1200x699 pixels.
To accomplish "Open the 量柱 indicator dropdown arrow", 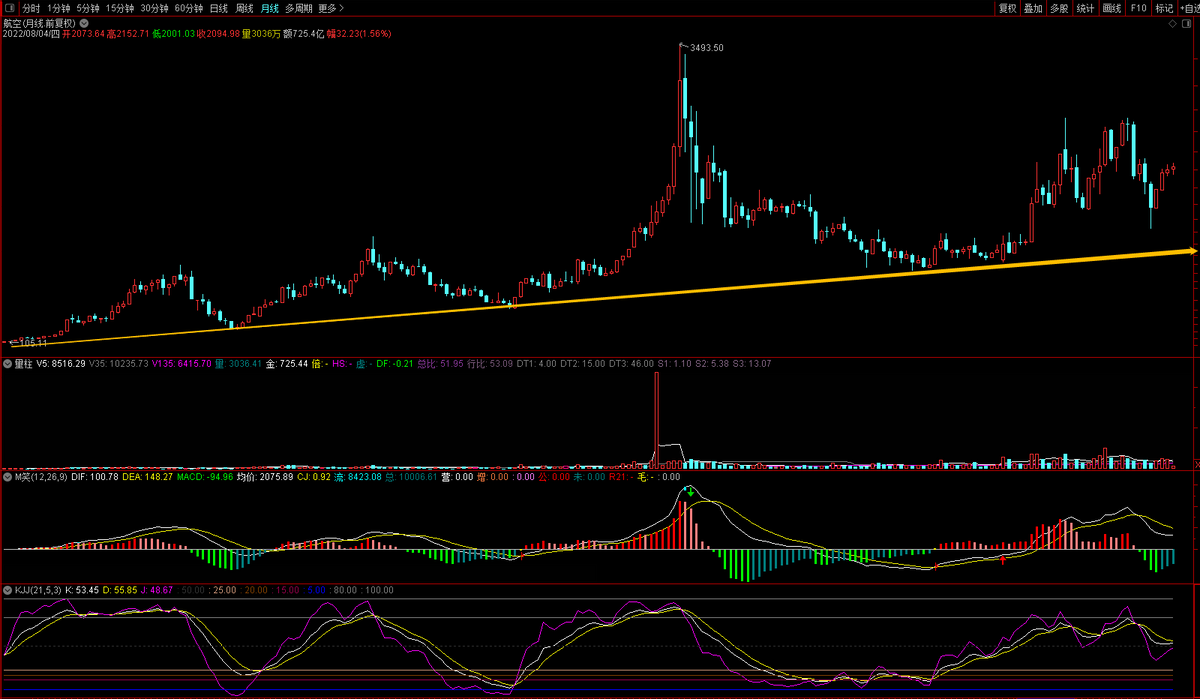I will point(7,364).
